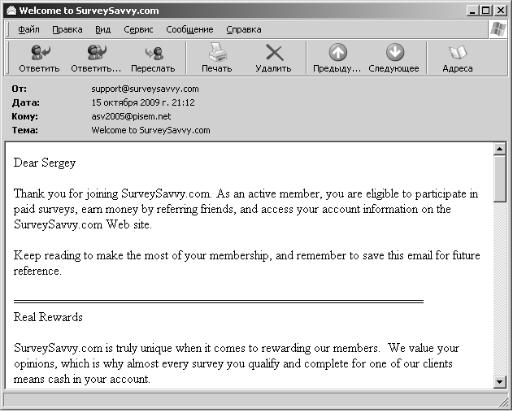The width and height of the screenshot is (512, 411).
Task: Go to next message with Следующее icon
Action: tap(395, 52)
